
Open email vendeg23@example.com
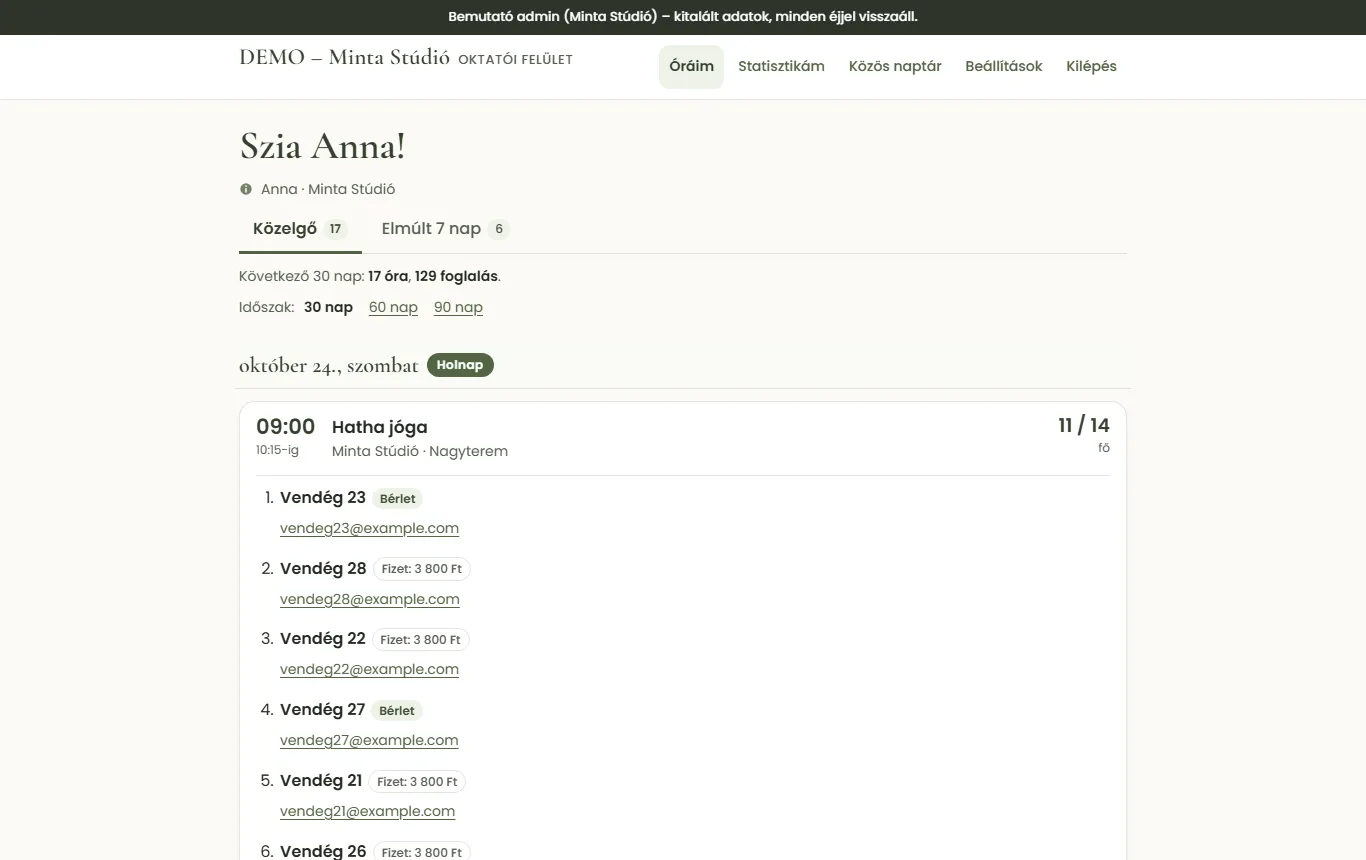369,528
